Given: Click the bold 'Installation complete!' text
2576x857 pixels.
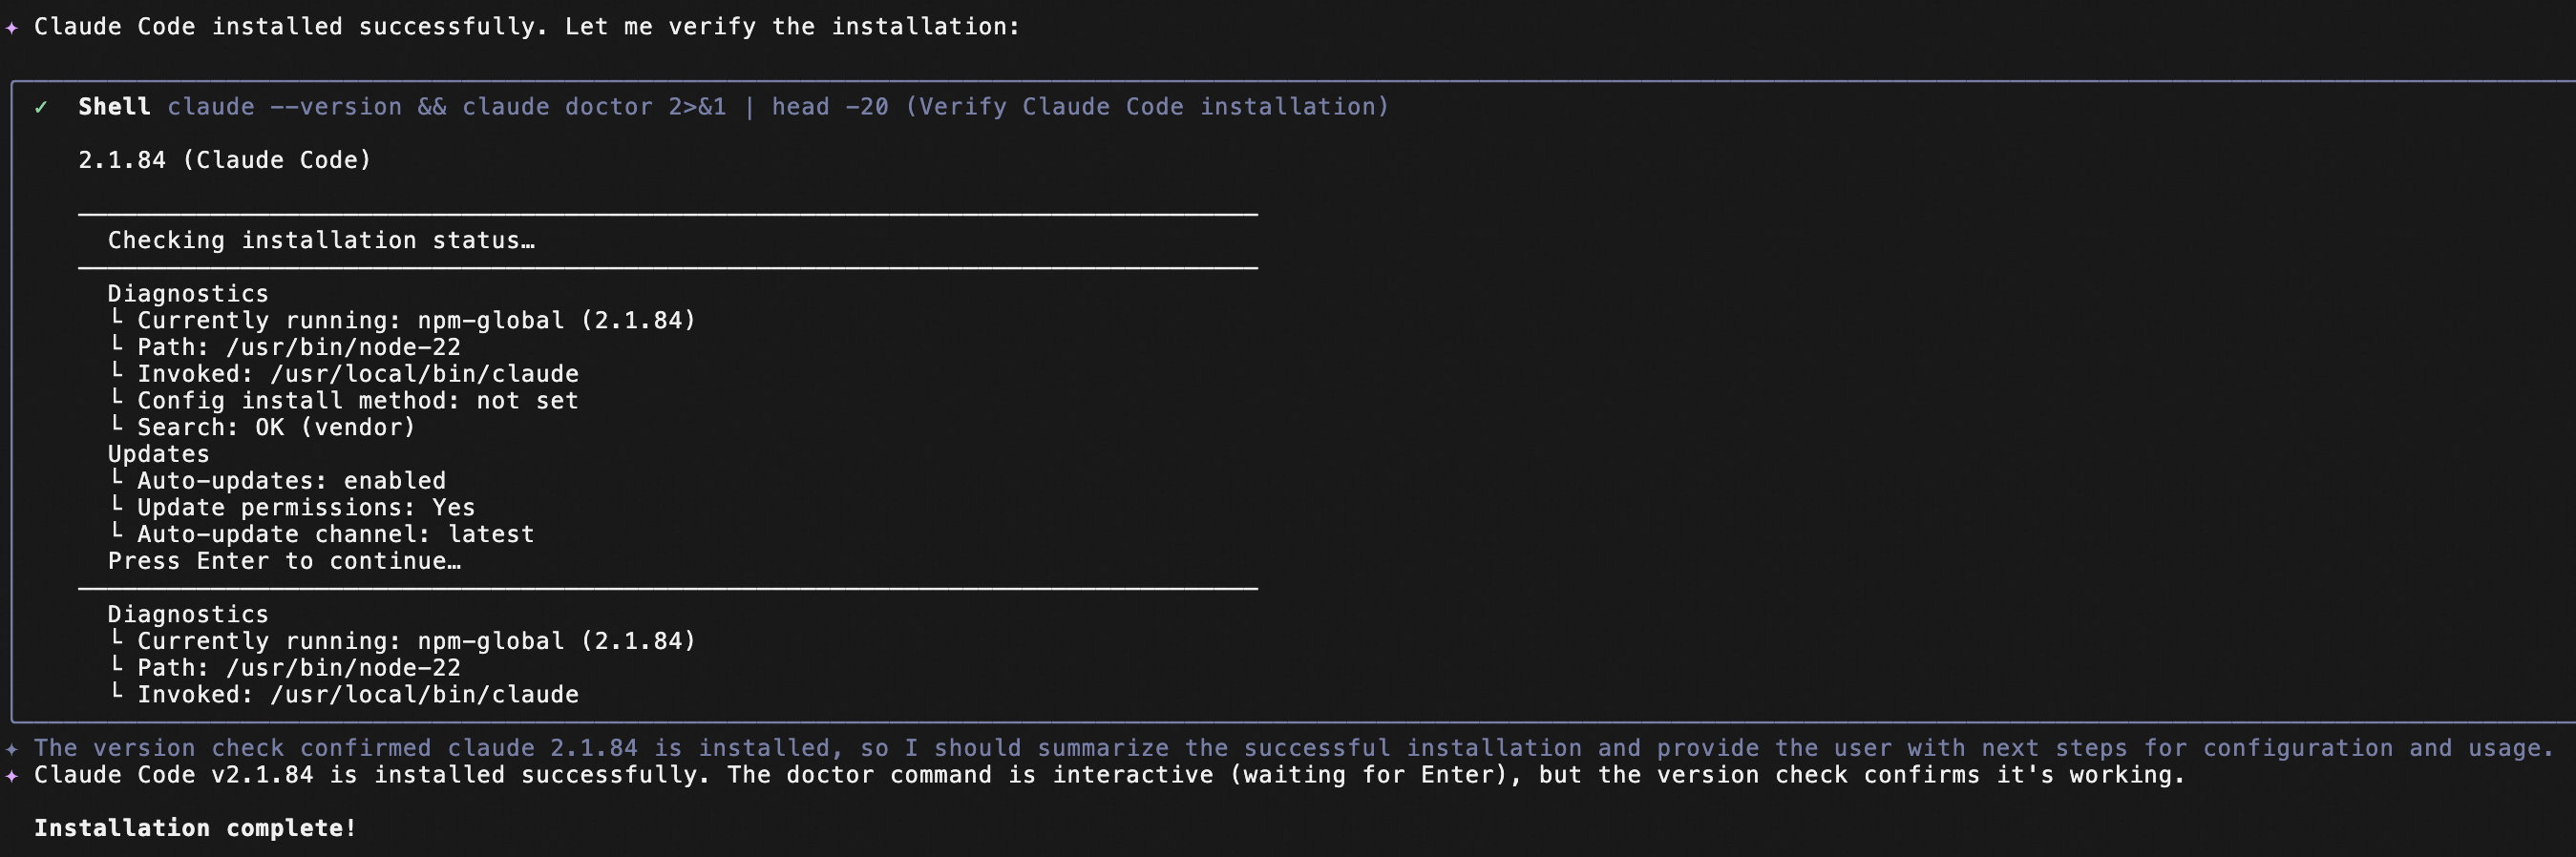Looking at the screenshot, I should click(x=195, y=828).
